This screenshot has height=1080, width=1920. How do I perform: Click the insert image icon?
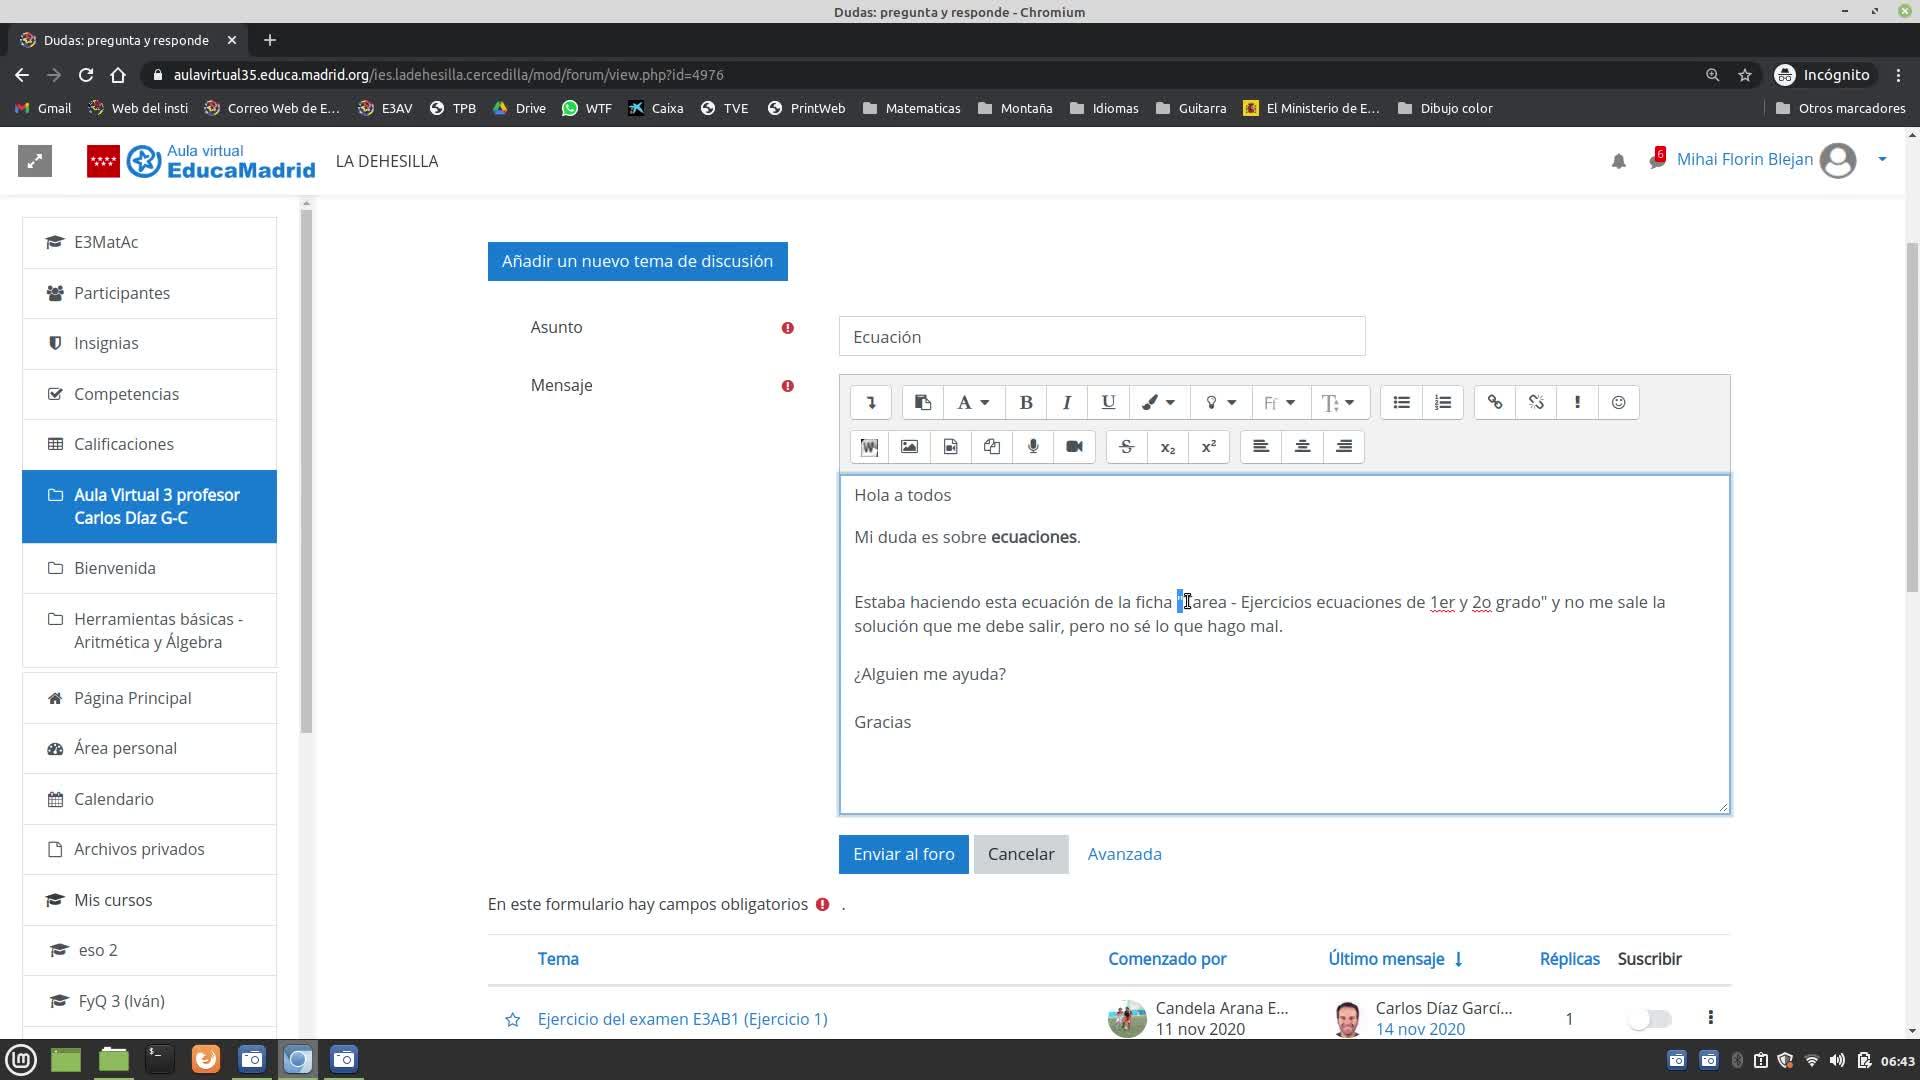(909, 447)
